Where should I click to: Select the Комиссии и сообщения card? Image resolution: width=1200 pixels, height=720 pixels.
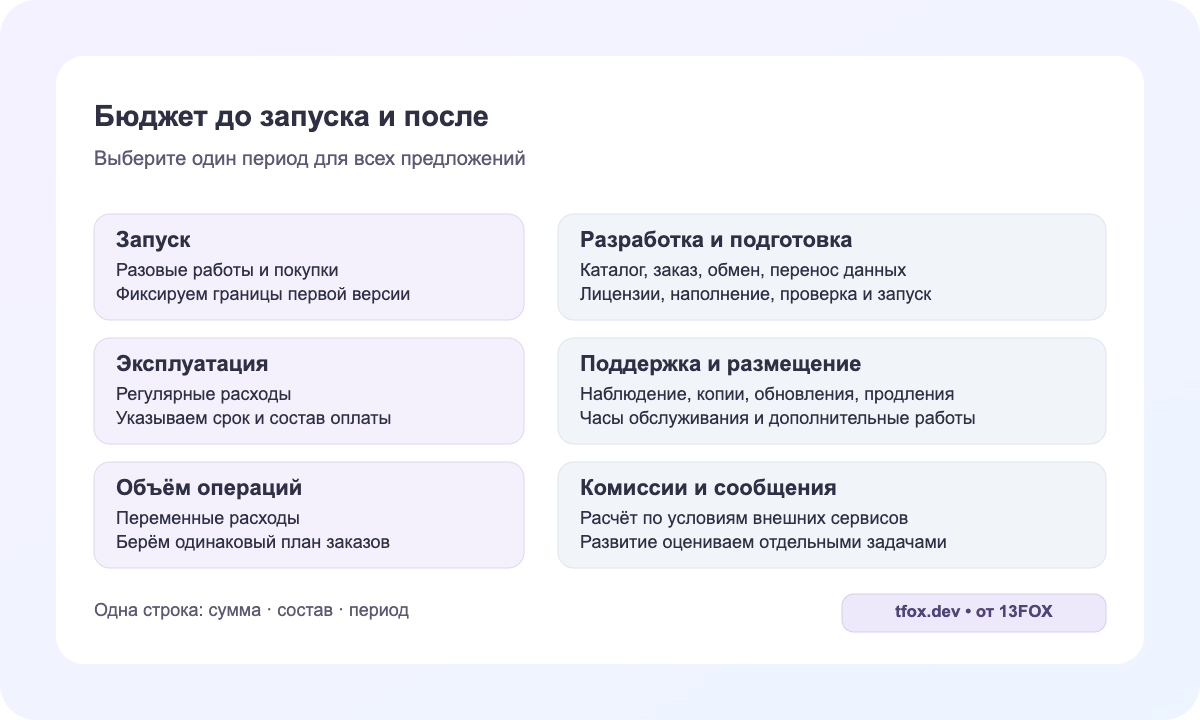(832, 515)
